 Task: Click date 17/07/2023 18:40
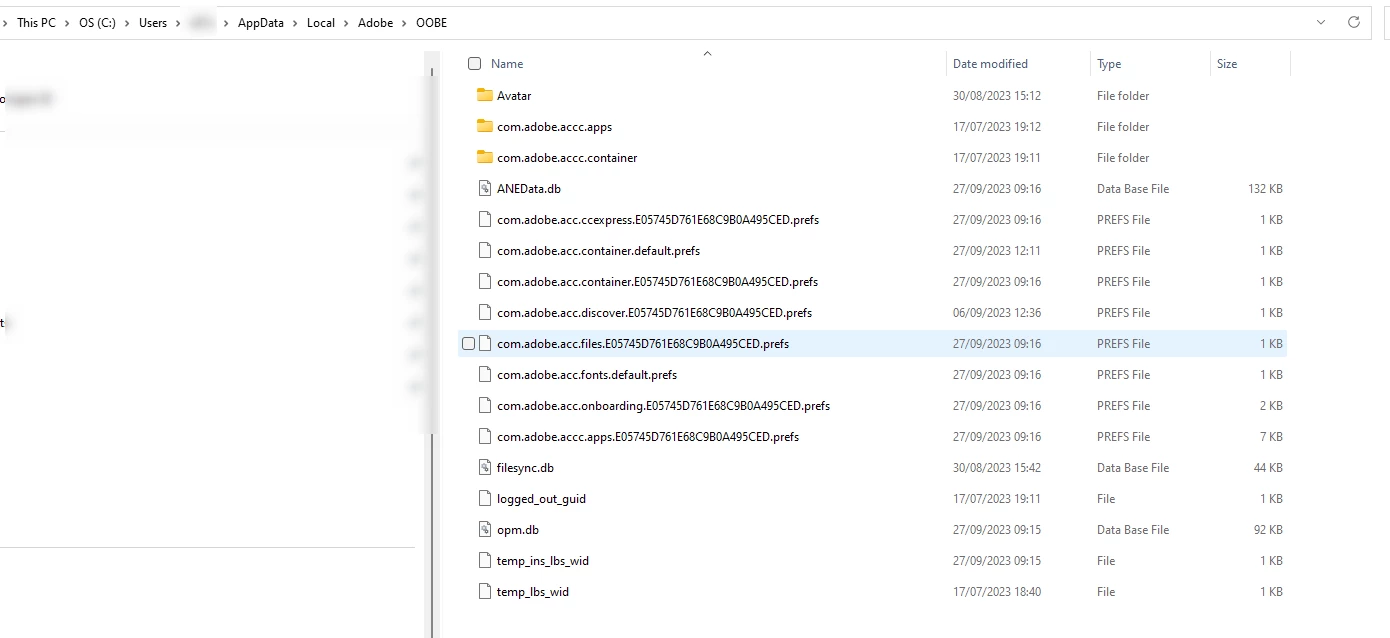(x=997, y=592)
